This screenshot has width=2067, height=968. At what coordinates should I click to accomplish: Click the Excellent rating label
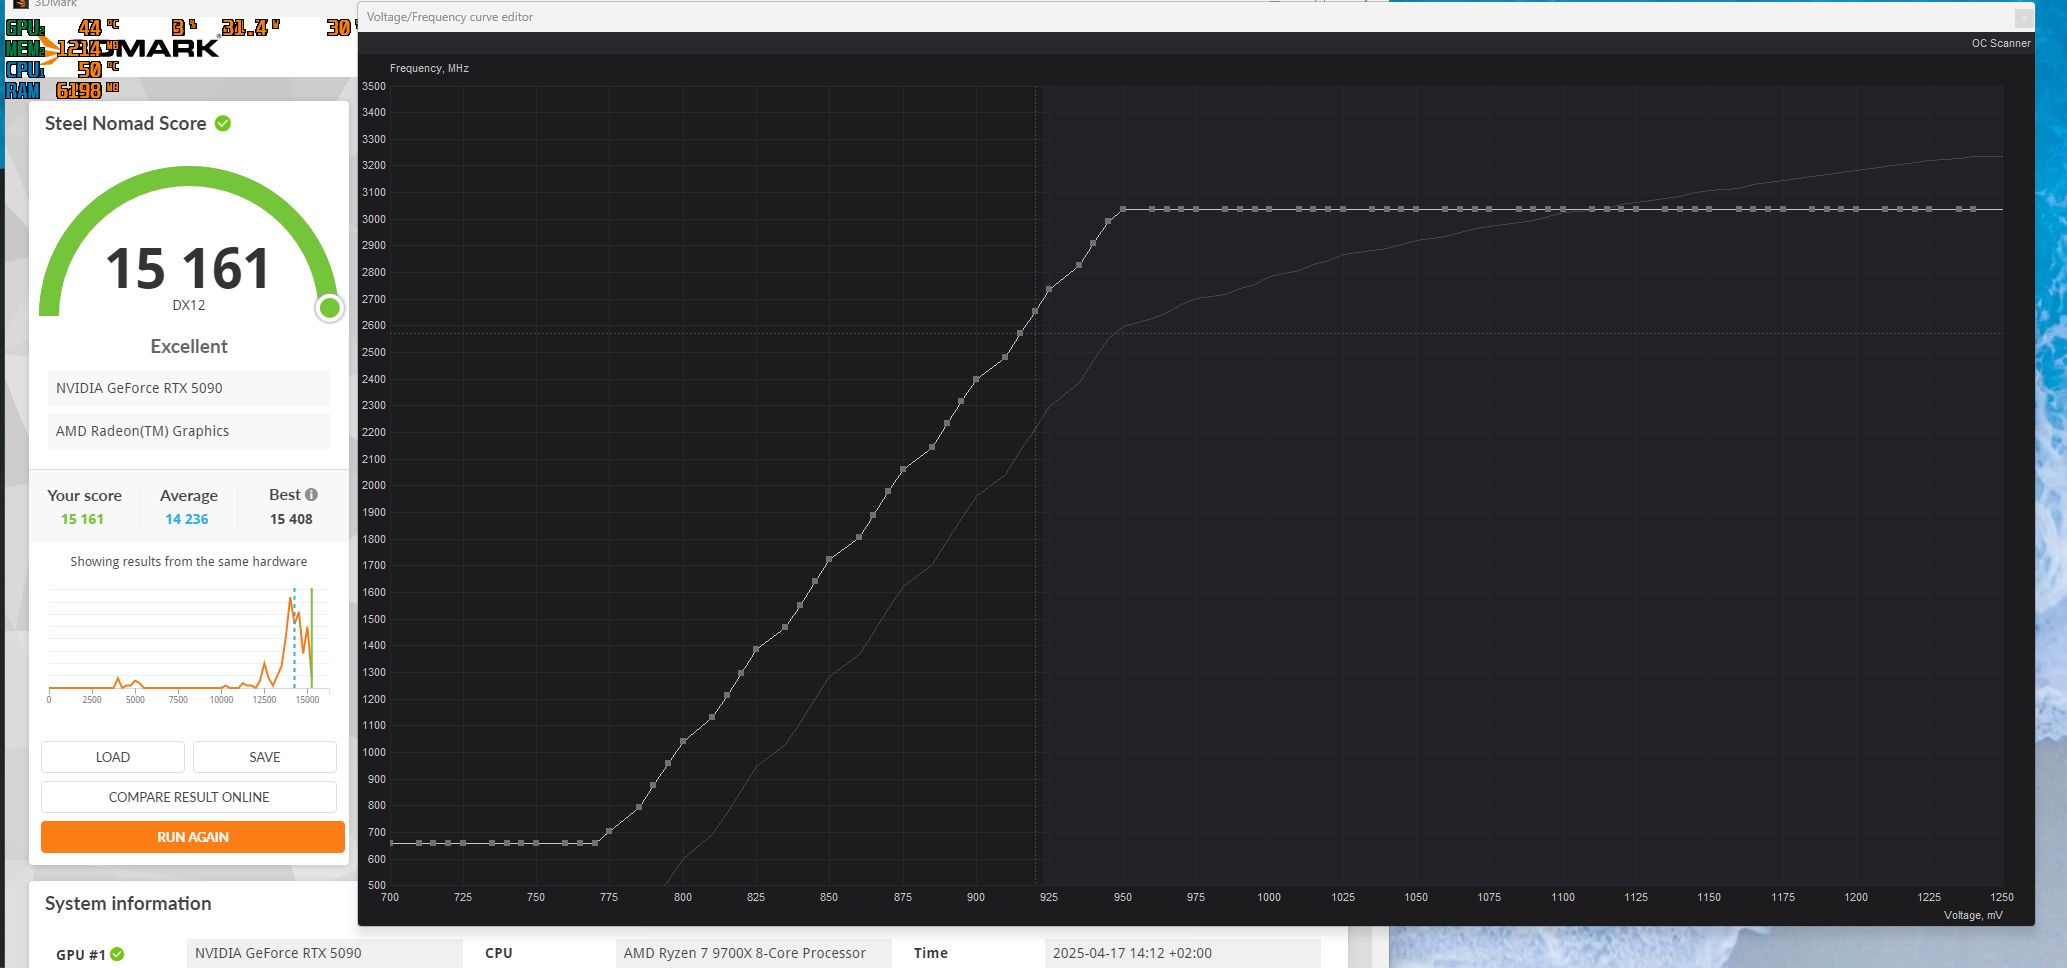(x=189, y=346)
